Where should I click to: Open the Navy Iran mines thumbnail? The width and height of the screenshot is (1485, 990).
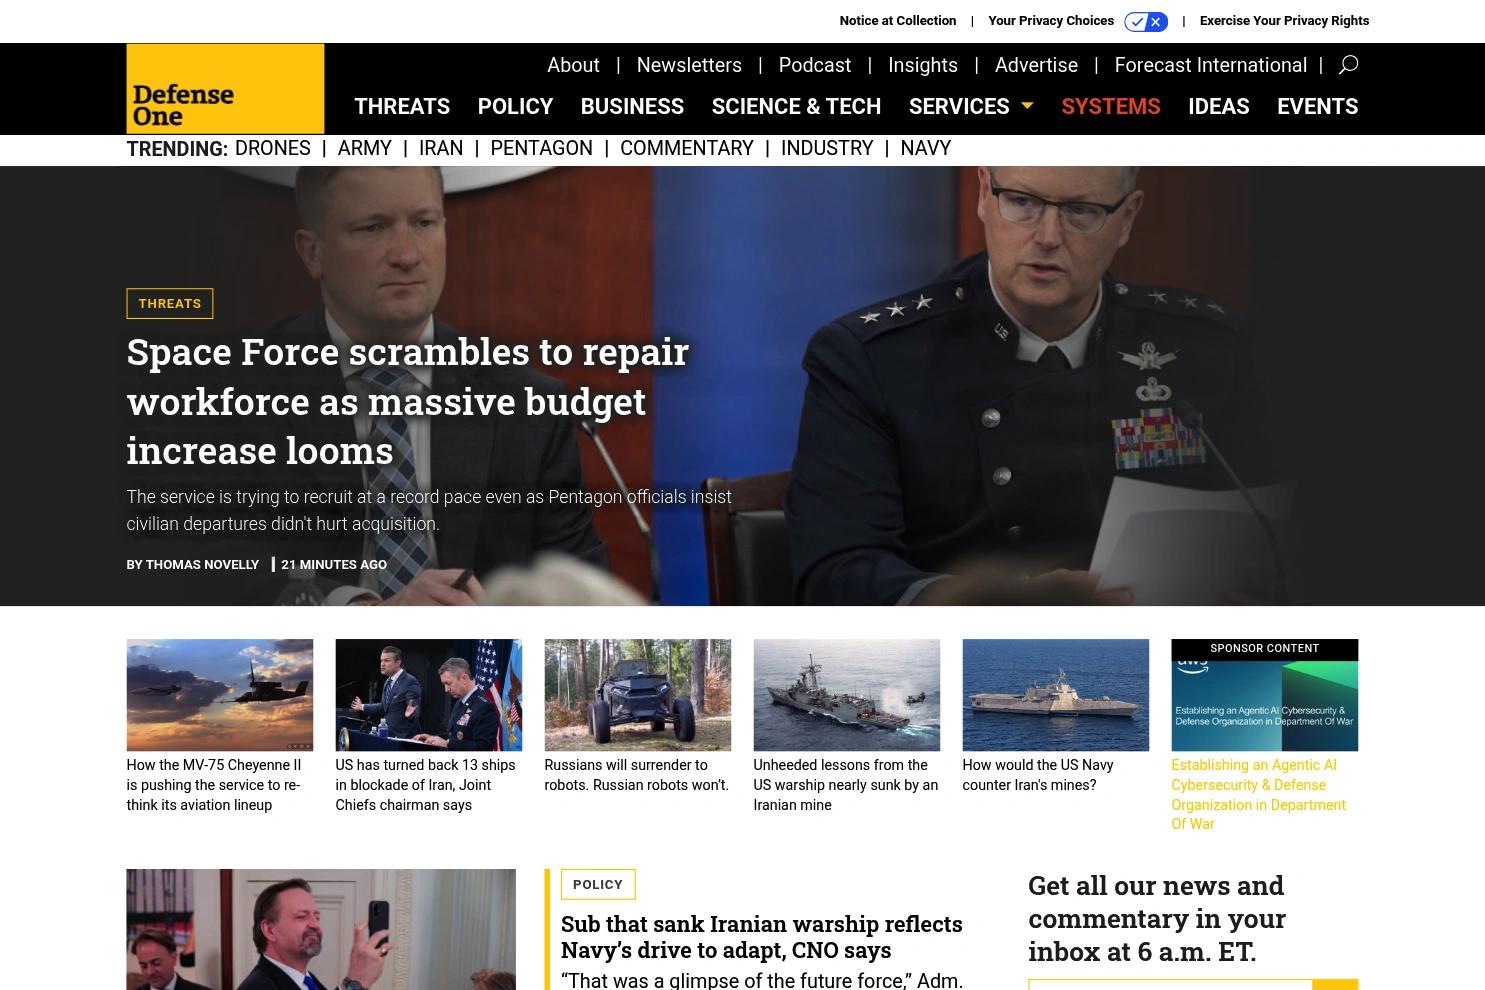point(1055,695)
